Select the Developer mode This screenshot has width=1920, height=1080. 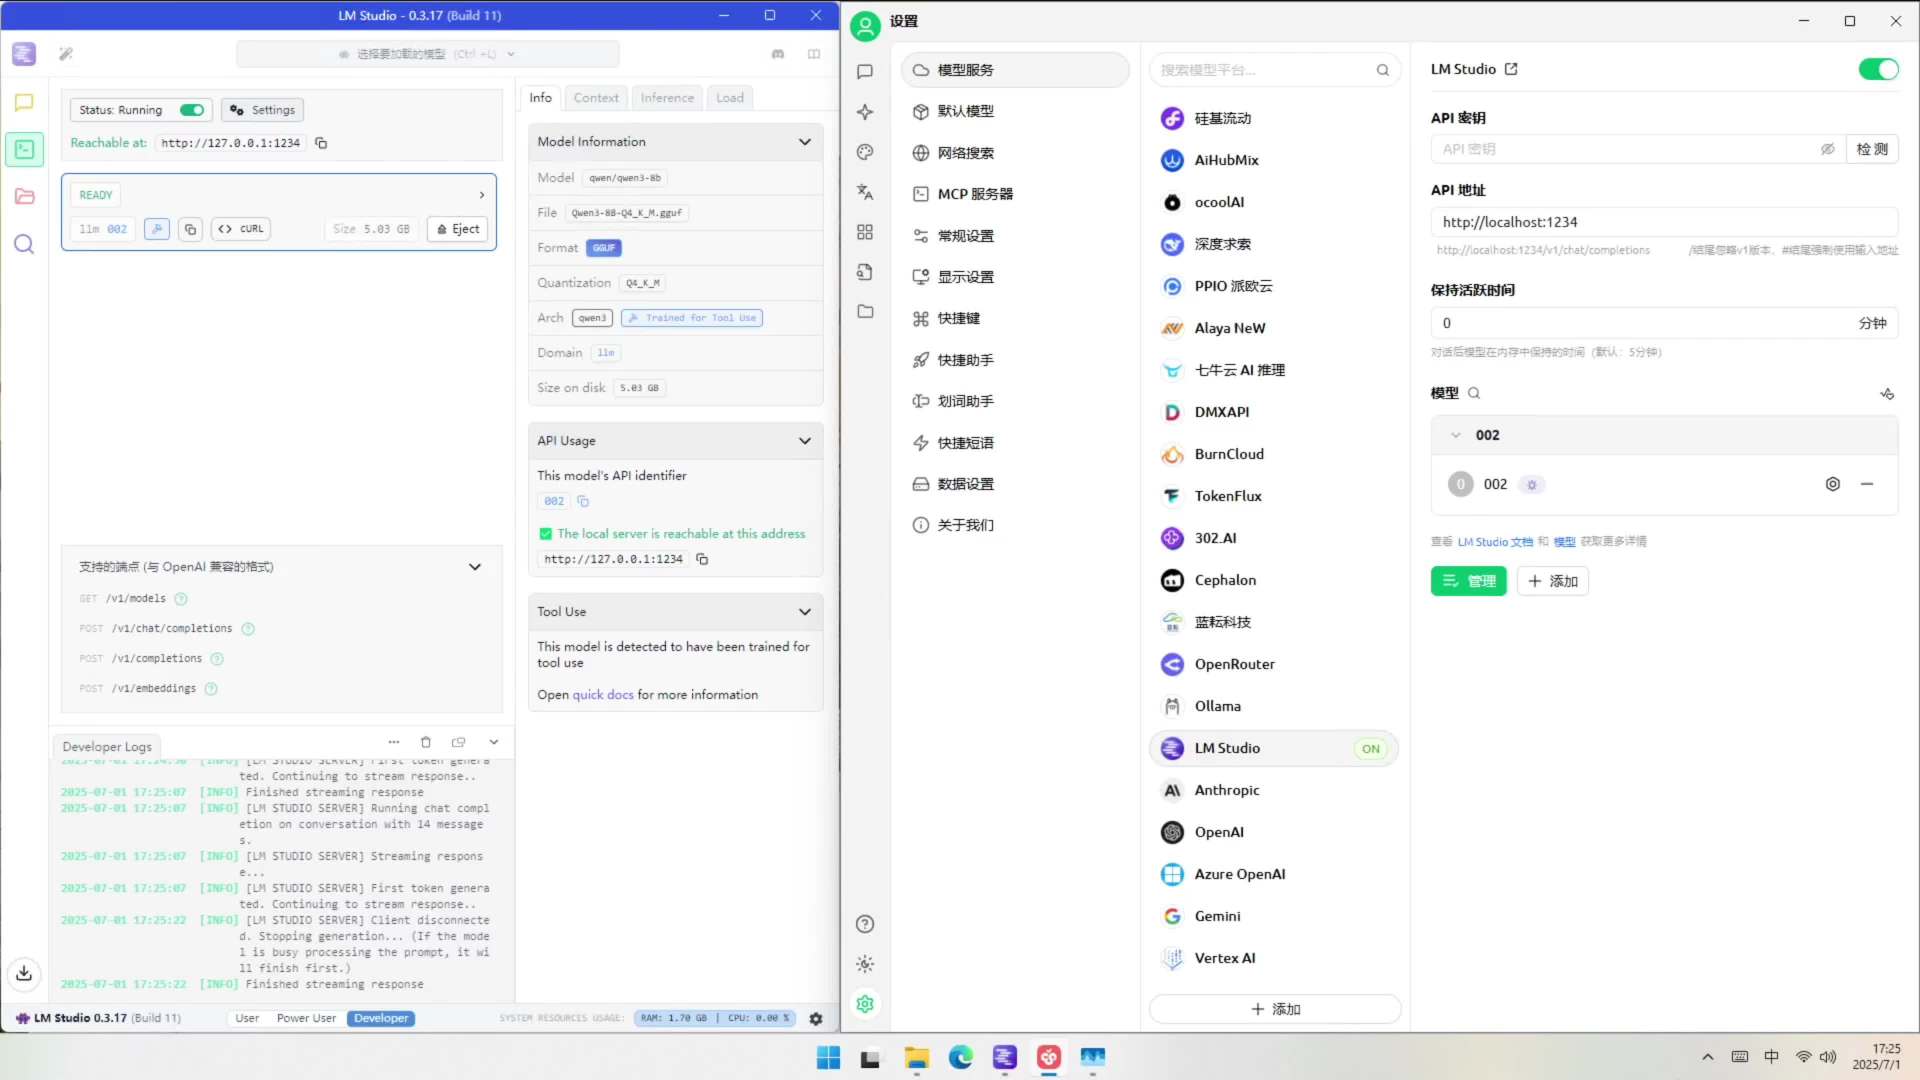381,1018
